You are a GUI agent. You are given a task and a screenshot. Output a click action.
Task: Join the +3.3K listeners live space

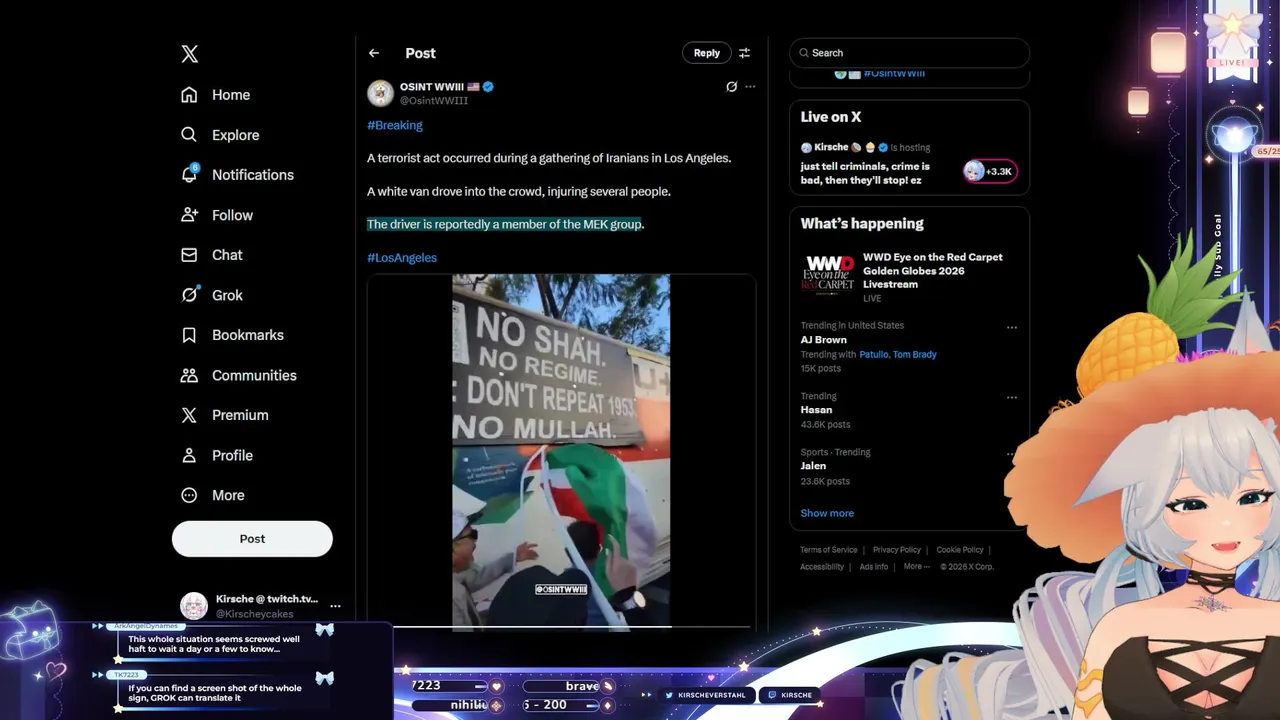[x=990, y=171]
